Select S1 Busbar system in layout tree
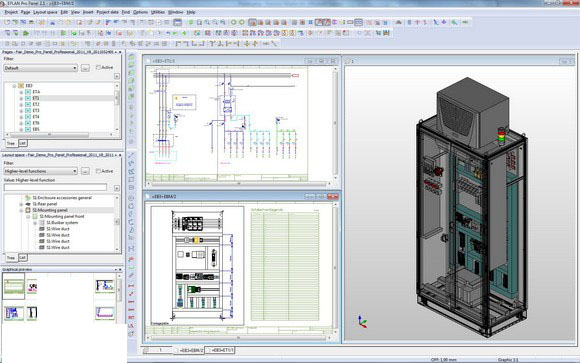The width and height of the screenshot is (580, 363). tap(62, 223)
